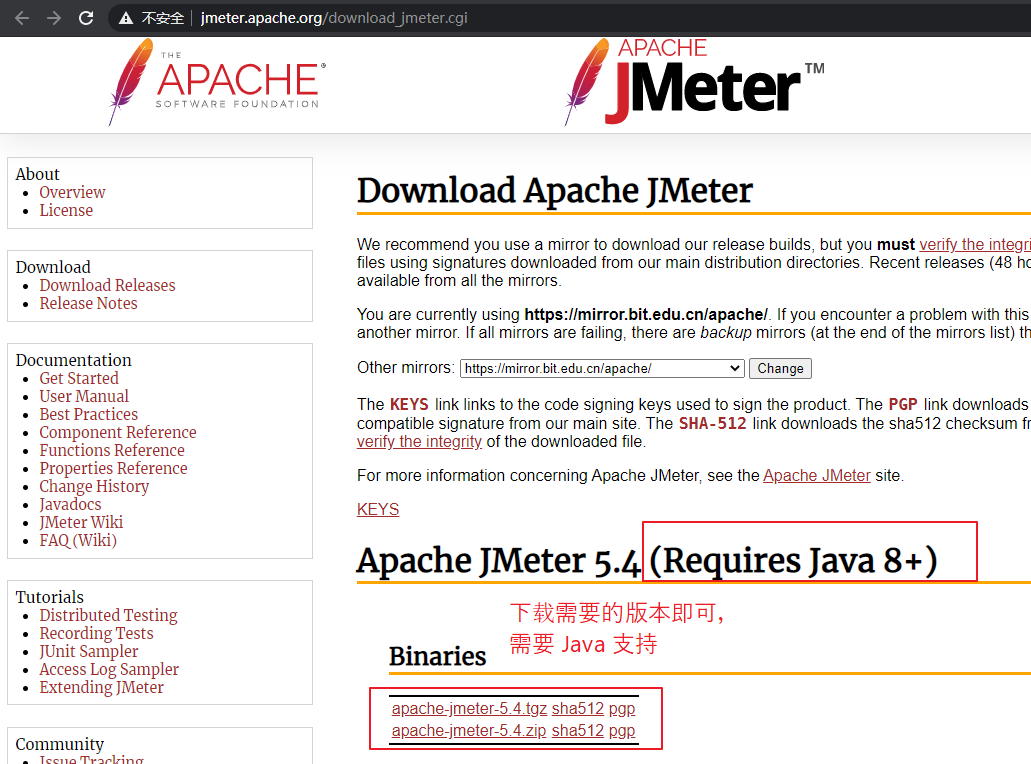Open the KEYS link

[x=378, y=510]
